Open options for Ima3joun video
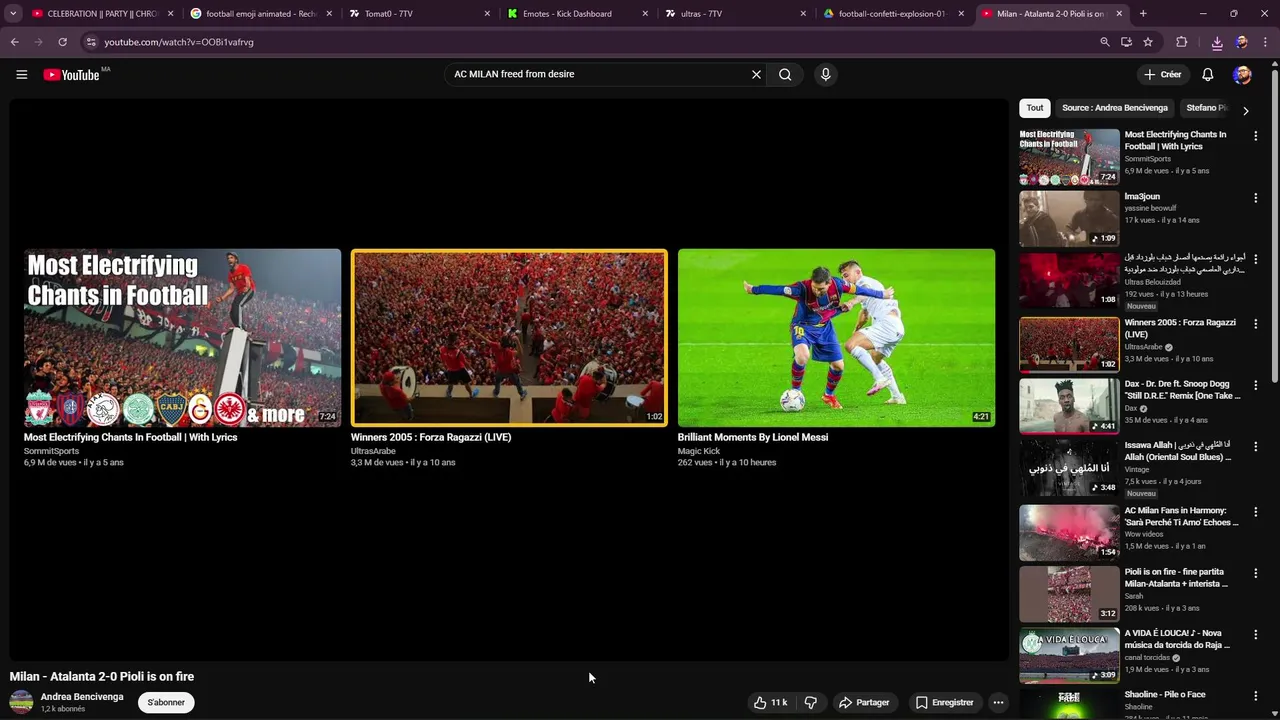 1255,198
